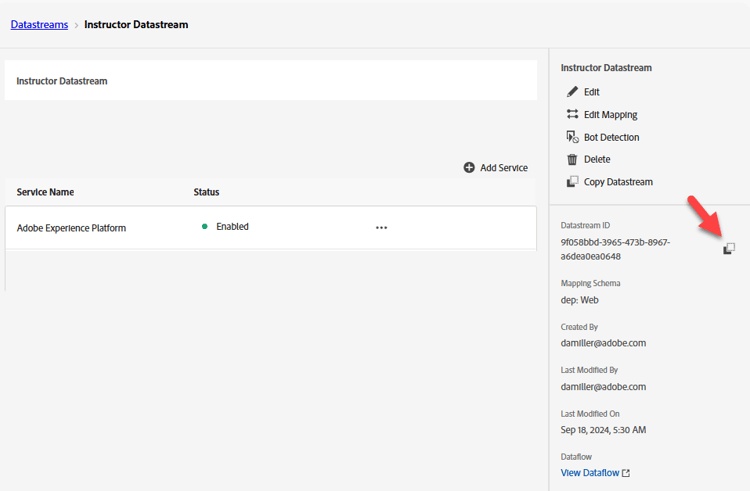The width and height of the screenshot is (750, 491).
Task: Click the pencil Edit icon
Action: [572, 92]
